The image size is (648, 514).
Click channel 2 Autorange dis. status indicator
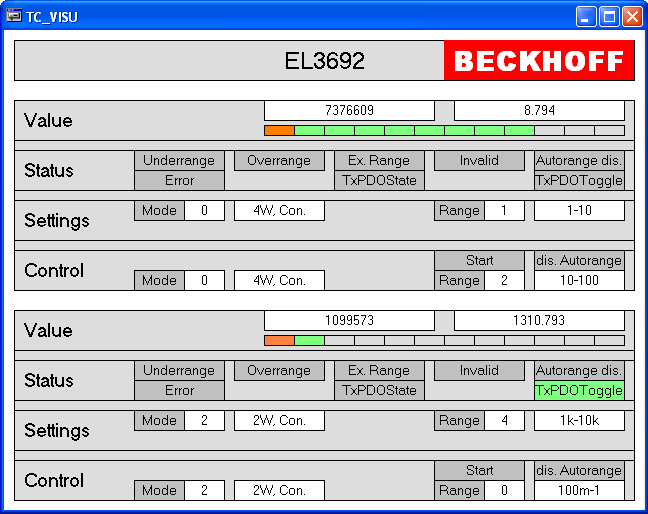pyautogui.click(x=579, y=370)
